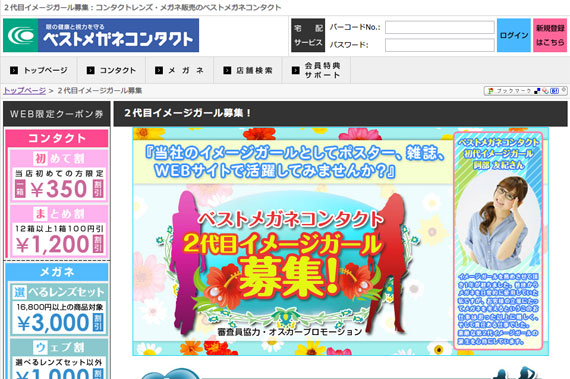Screen dimensions: 570x379
Task: Click the diamond icon at bookmark bar end
Action: [x=564, y=89]
